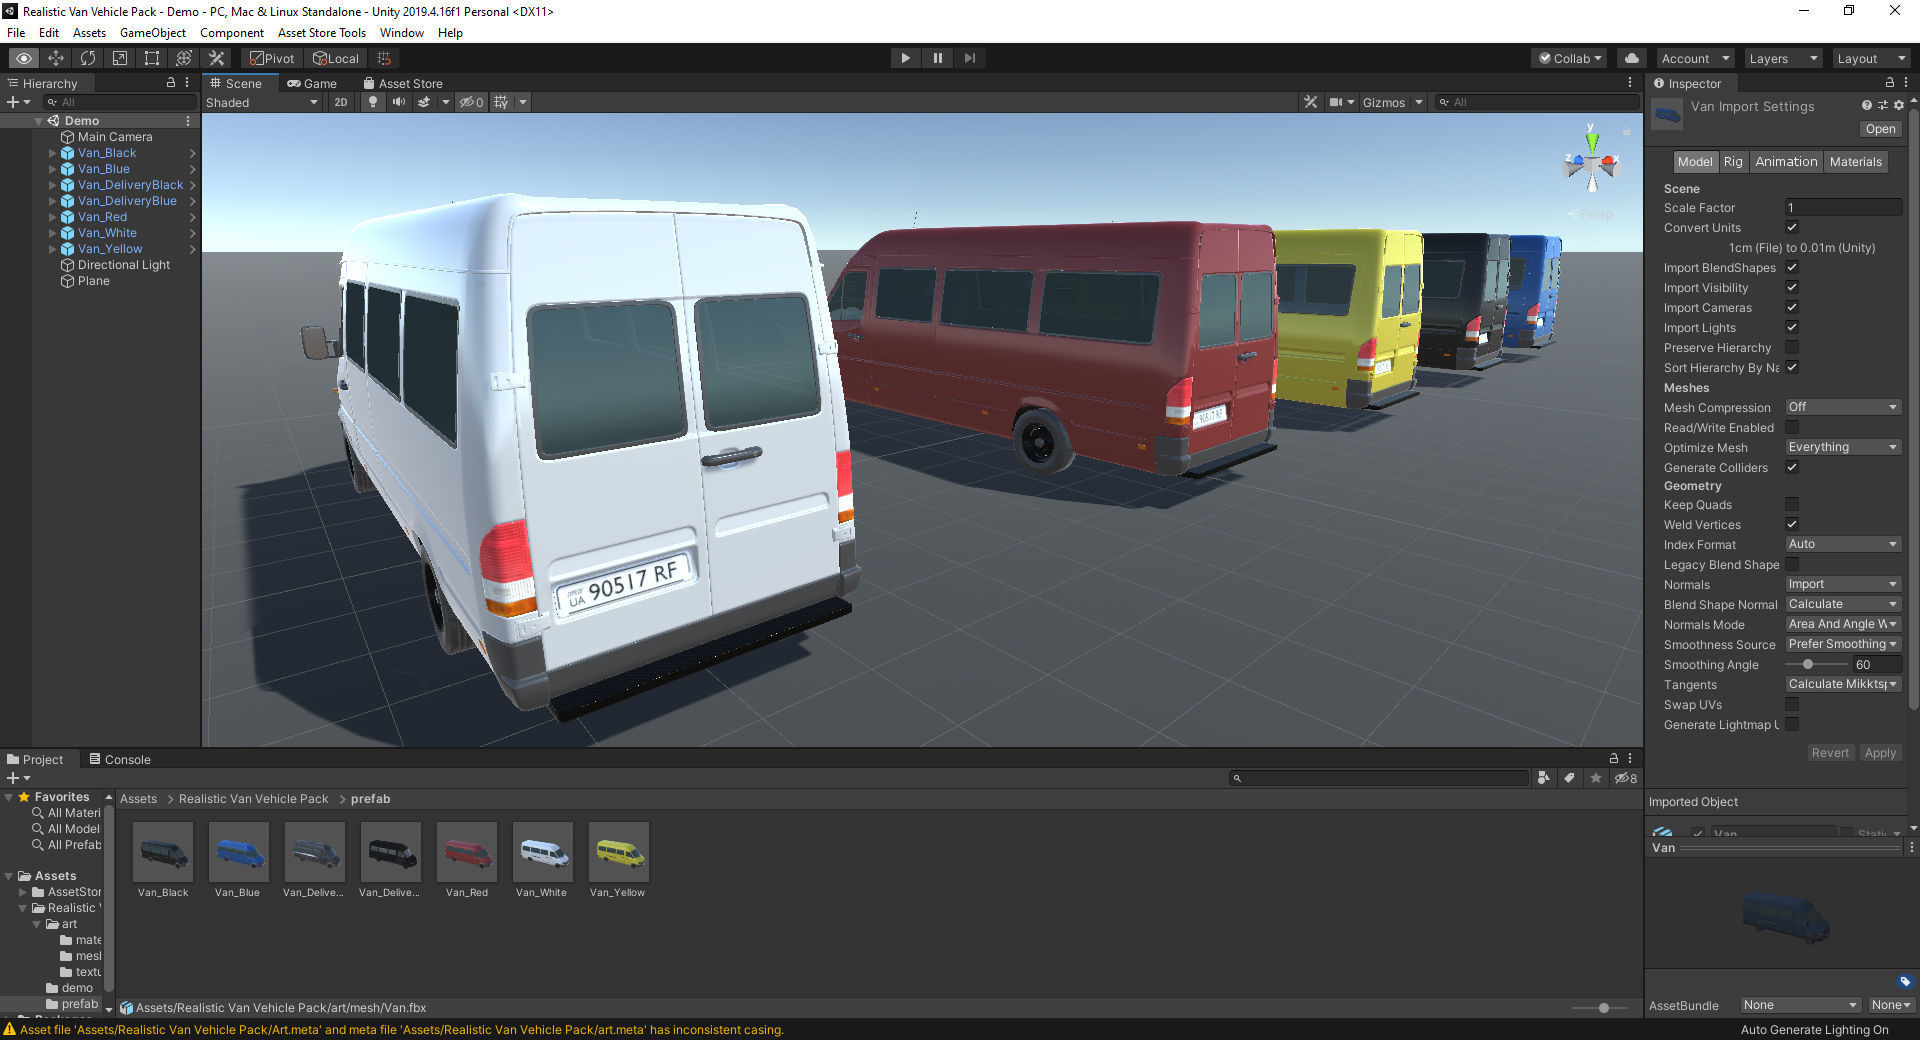This screenshot has height=1040, width=1920.
Task: Open scene camera settings icon
Action: click(x=1336, y=102)
